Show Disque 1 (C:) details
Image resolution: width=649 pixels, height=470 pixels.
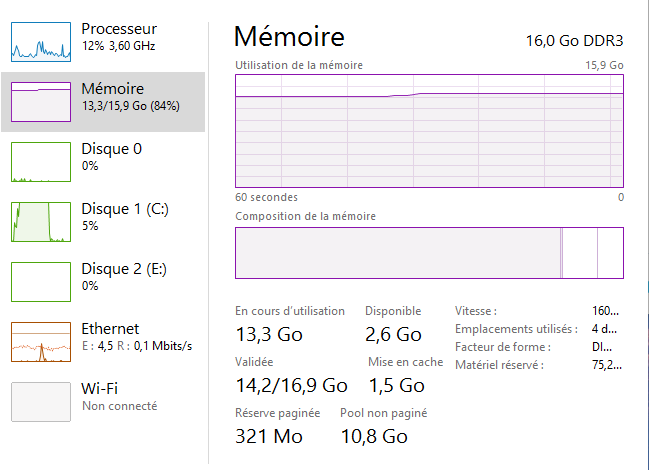(126, 209)
